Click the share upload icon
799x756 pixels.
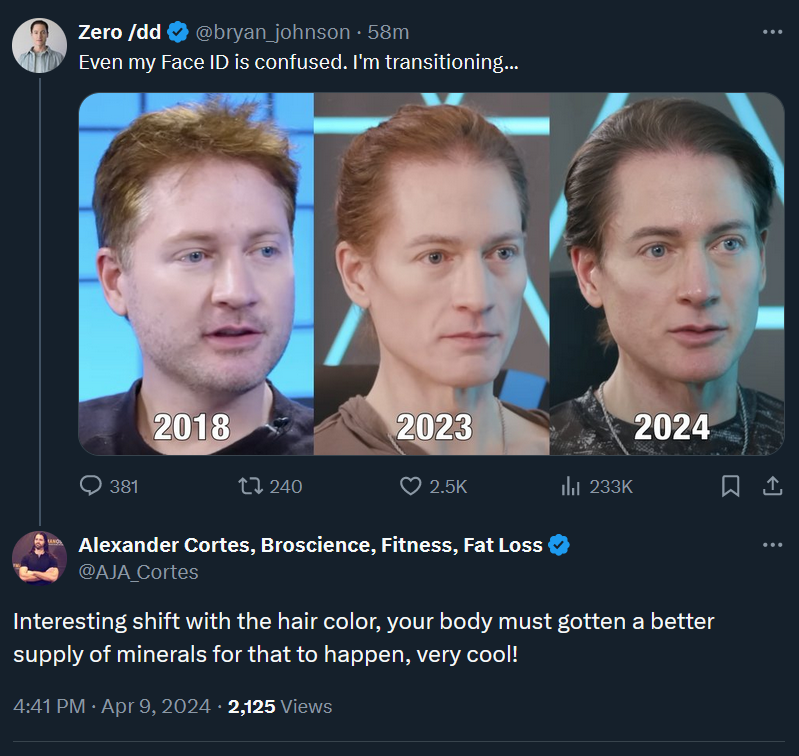772,486
